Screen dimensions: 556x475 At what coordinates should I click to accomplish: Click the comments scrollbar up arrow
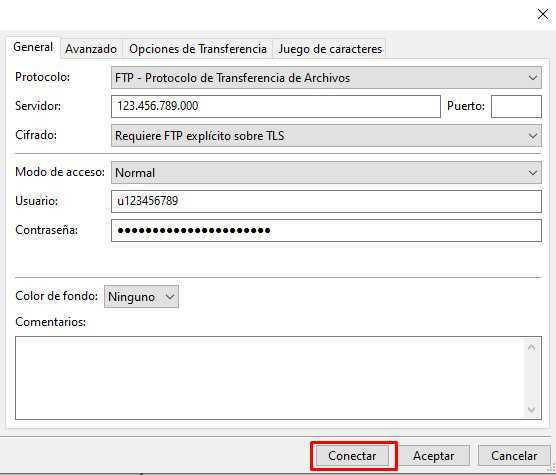click(x=531, y=348)
